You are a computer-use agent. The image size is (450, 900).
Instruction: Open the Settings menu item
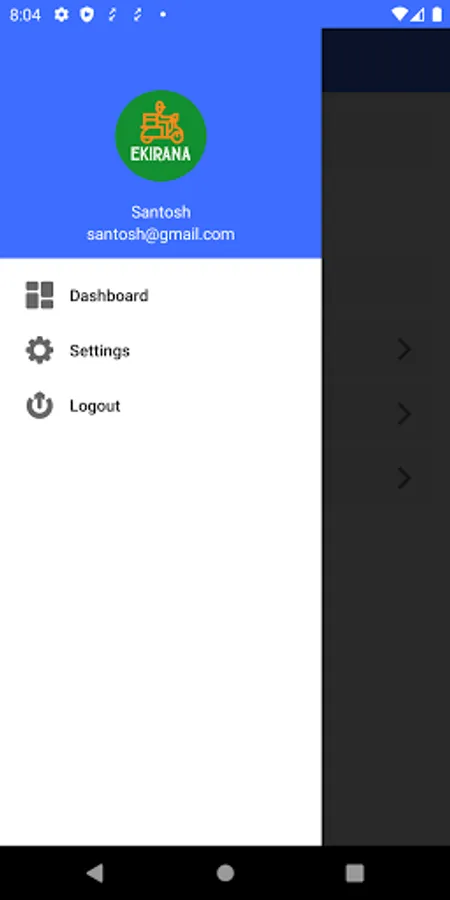pyautogui.click(x=161, y=350)
